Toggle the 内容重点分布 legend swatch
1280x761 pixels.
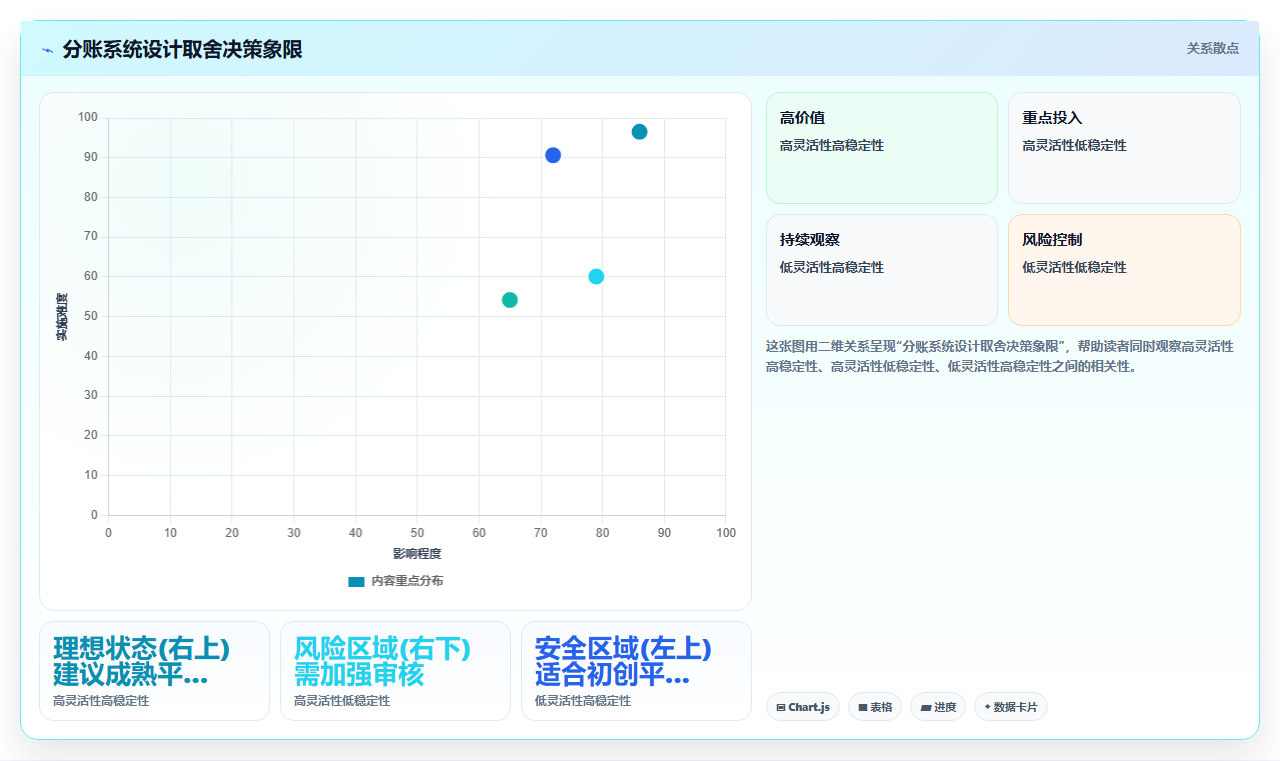[356, 581]
